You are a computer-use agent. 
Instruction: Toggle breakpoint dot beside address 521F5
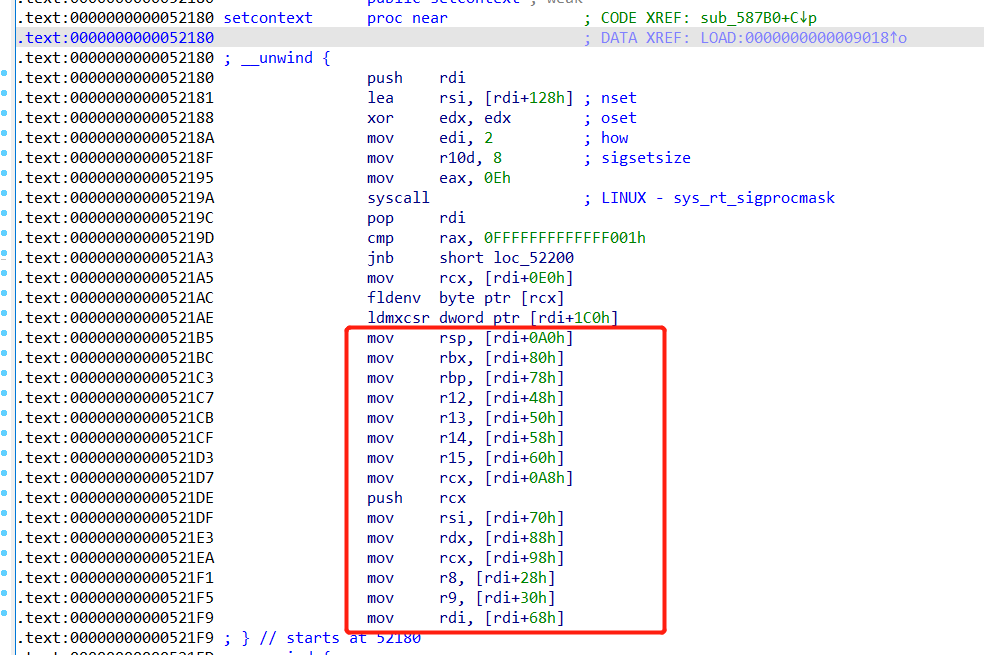[4, 593]
